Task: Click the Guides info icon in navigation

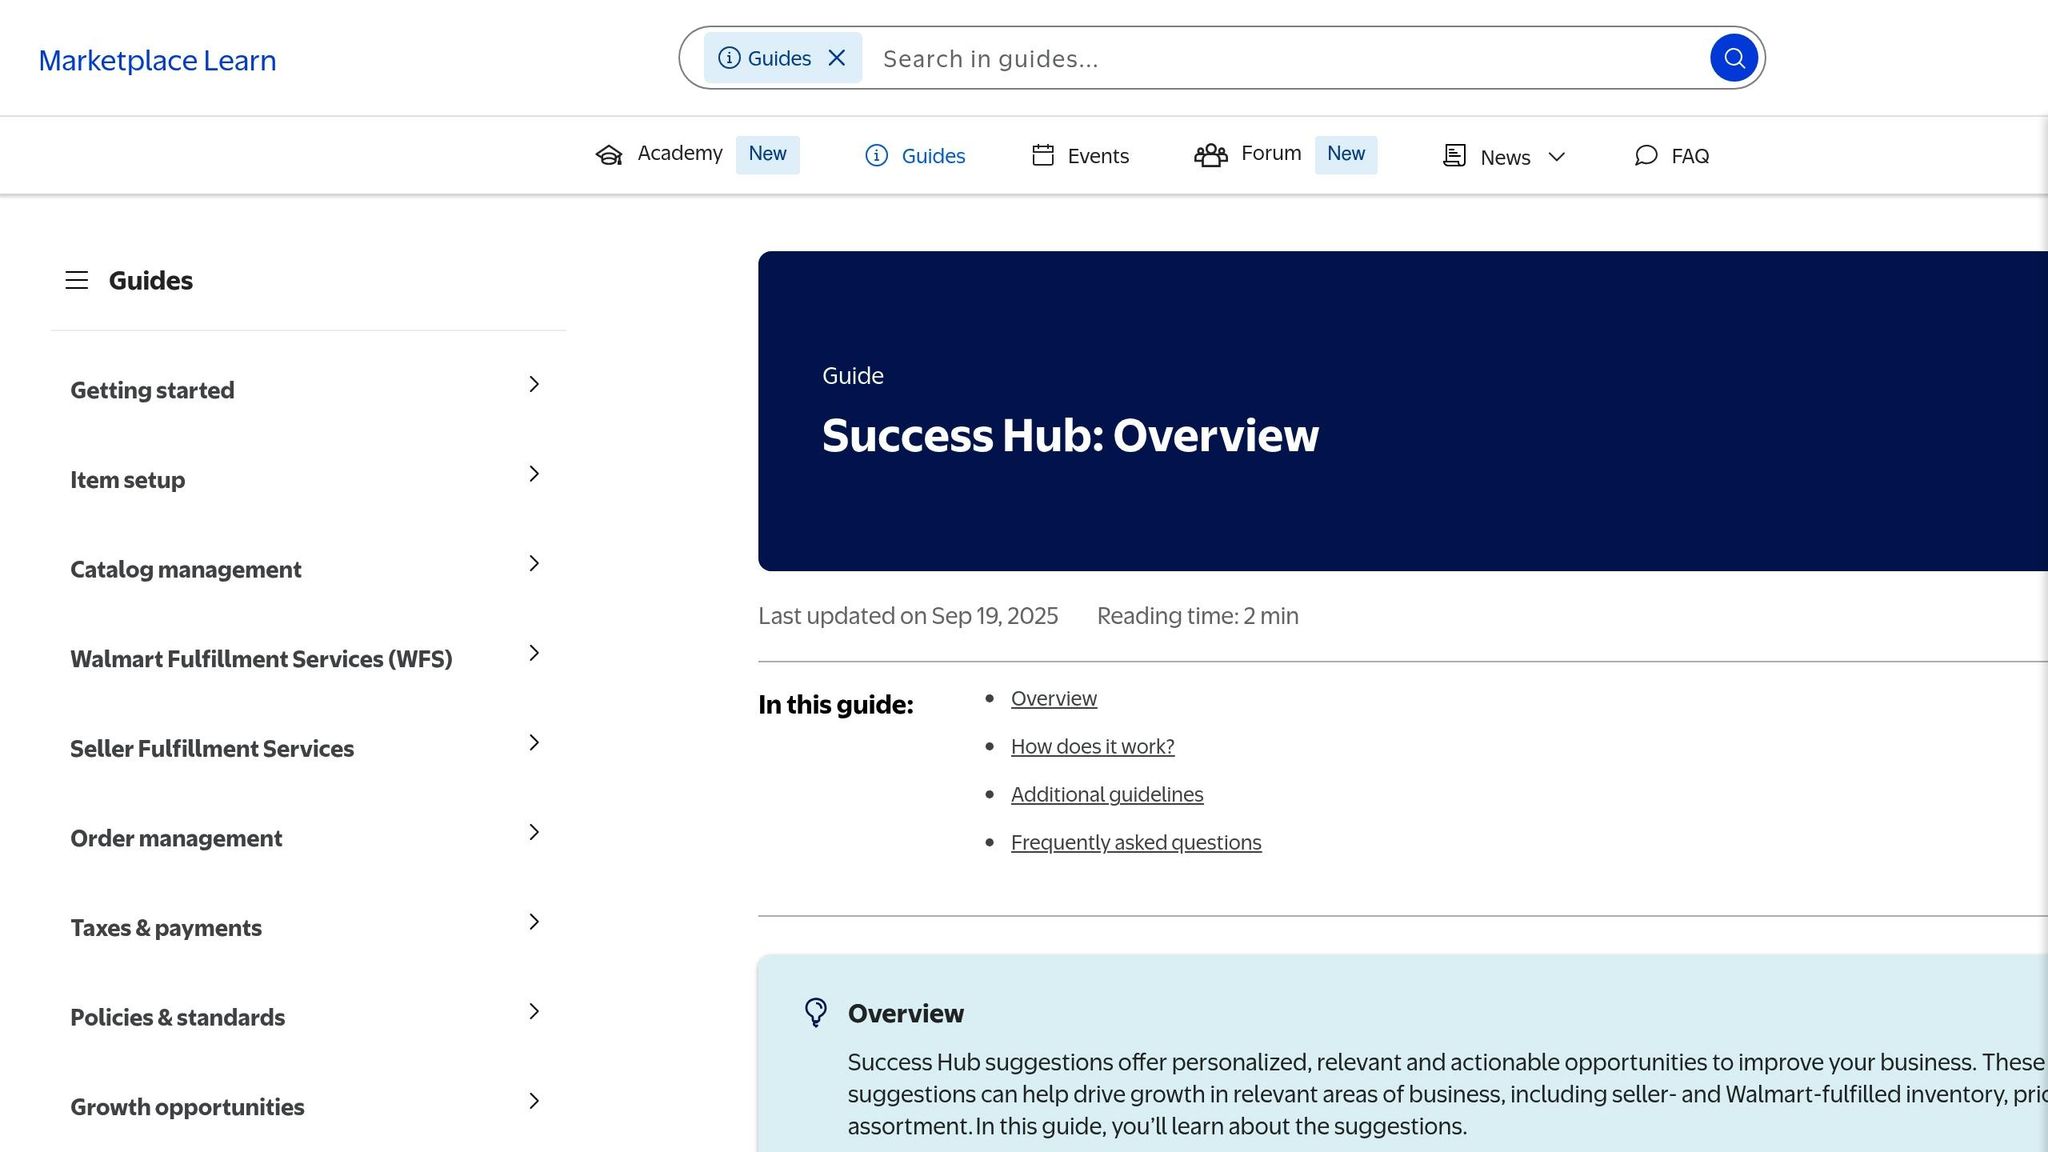Action: pos(876,155)
